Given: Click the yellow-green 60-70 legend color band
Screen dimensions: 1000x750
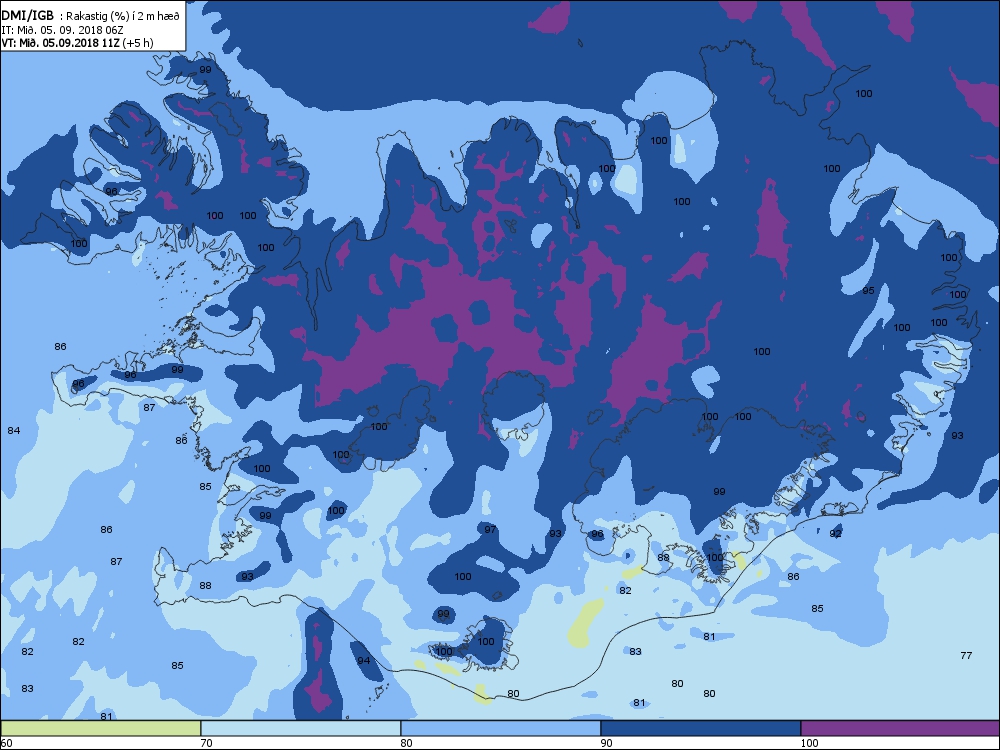Looking at the screenshot, I should pyautogui.click(x=101, y=728).
